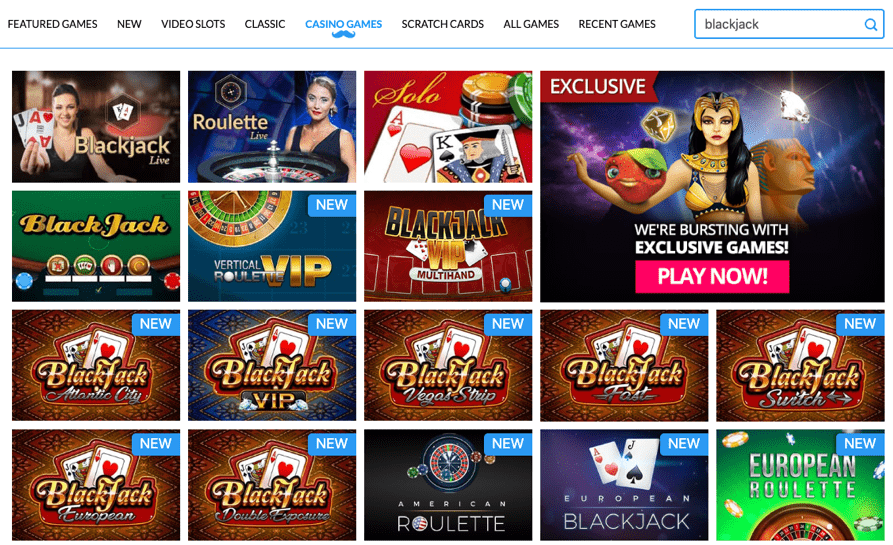Screen dimensions: 893x545
Task: Launch the American Roulette game
Action: (x=448, y=485)
